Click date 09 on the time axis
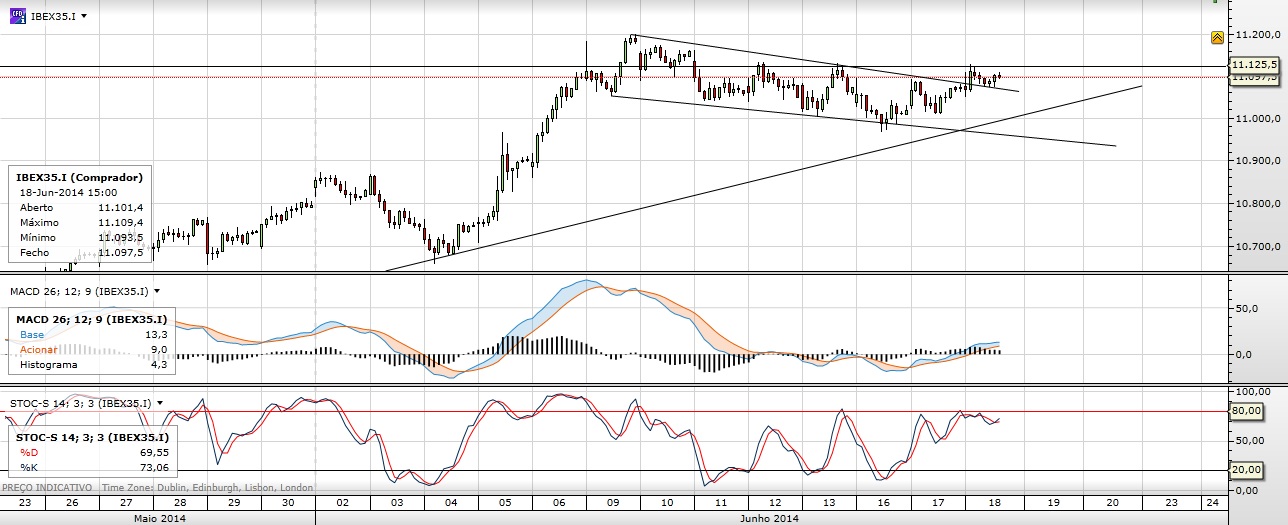 click(x=613, y=502)
